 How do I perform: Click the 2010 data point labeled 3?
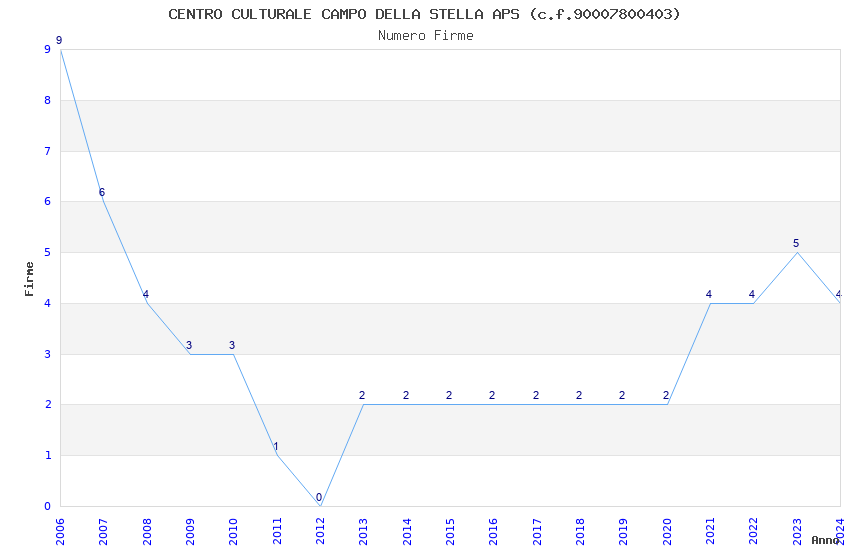point(233,354)
